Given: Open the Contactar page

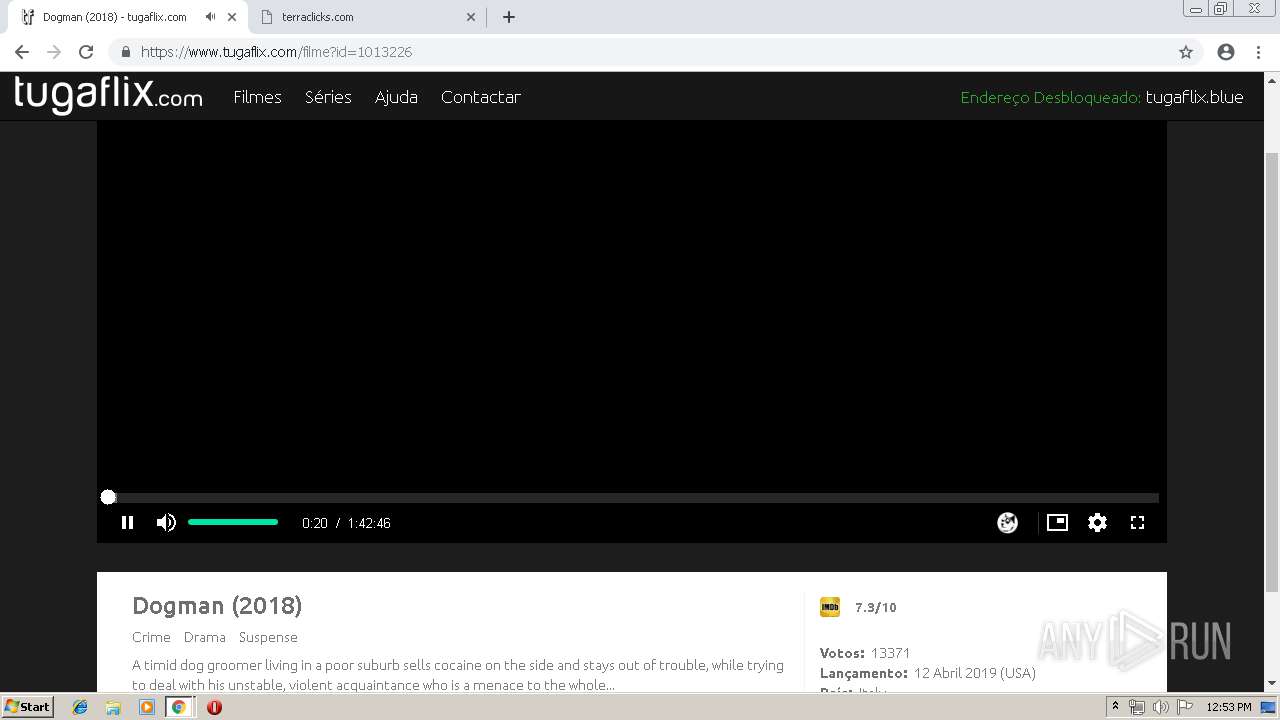Looking at the screenshot, I should click(x=481, y=97).
